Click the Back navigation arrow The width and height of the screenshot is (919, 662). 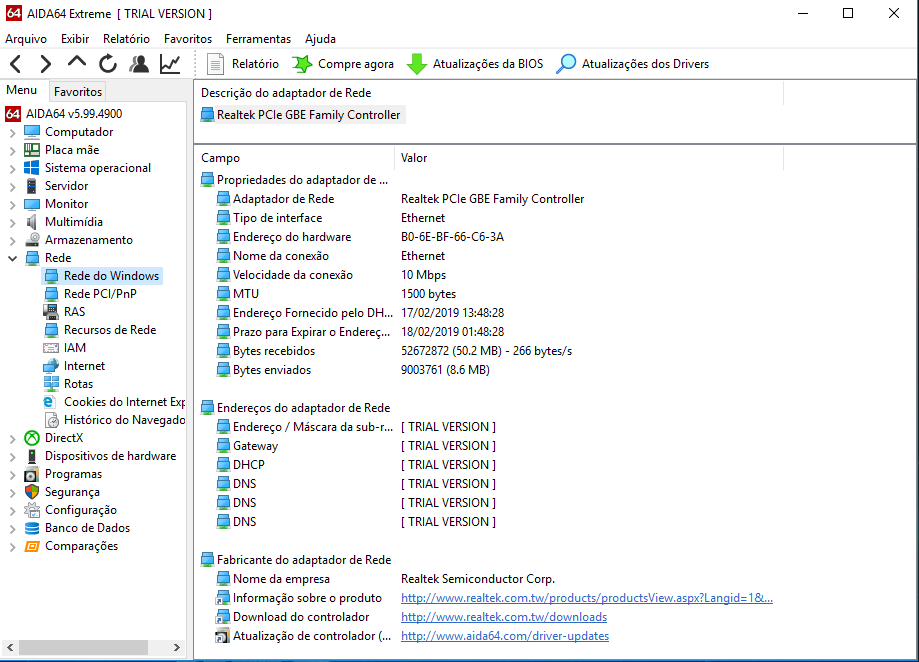tap(16, 64)
